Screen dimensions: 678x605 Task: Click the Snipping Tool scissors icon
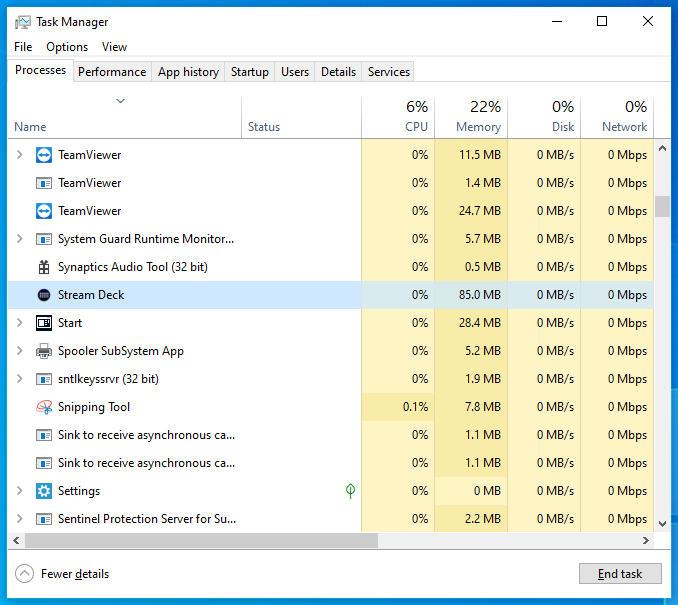(x=44, y=407)
